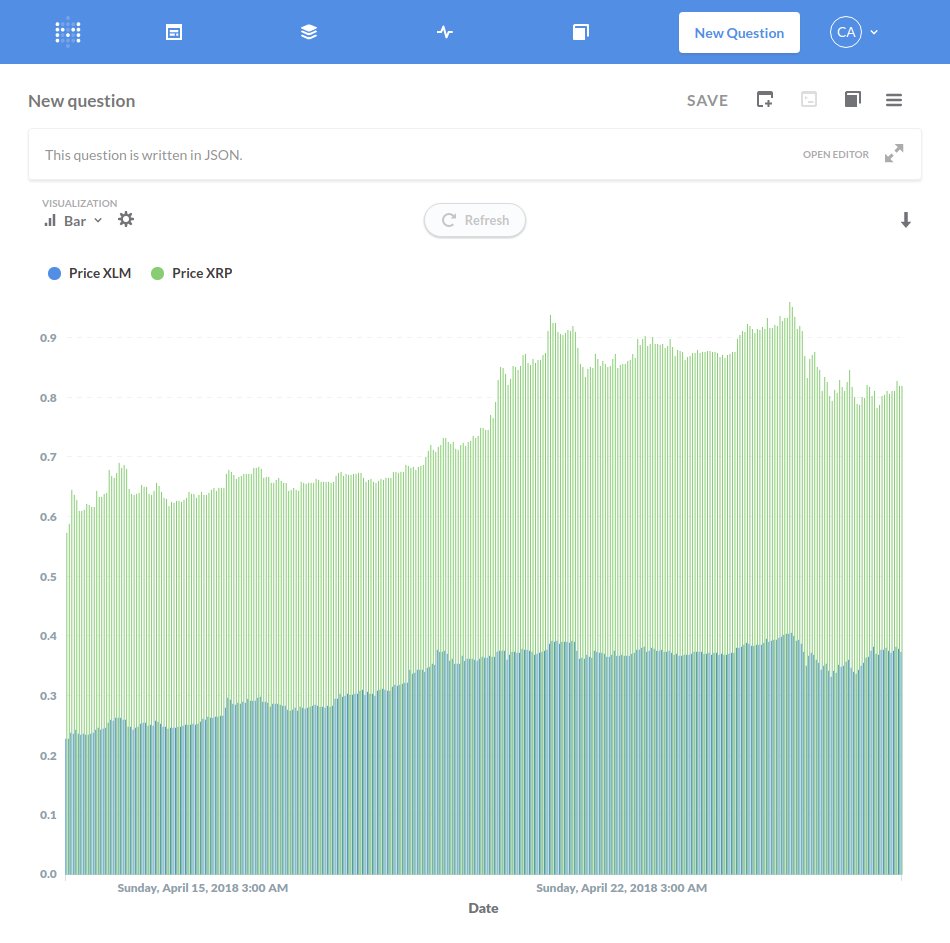
Task: Open the CA user avatar menu
Action: [x=845, y=32]
